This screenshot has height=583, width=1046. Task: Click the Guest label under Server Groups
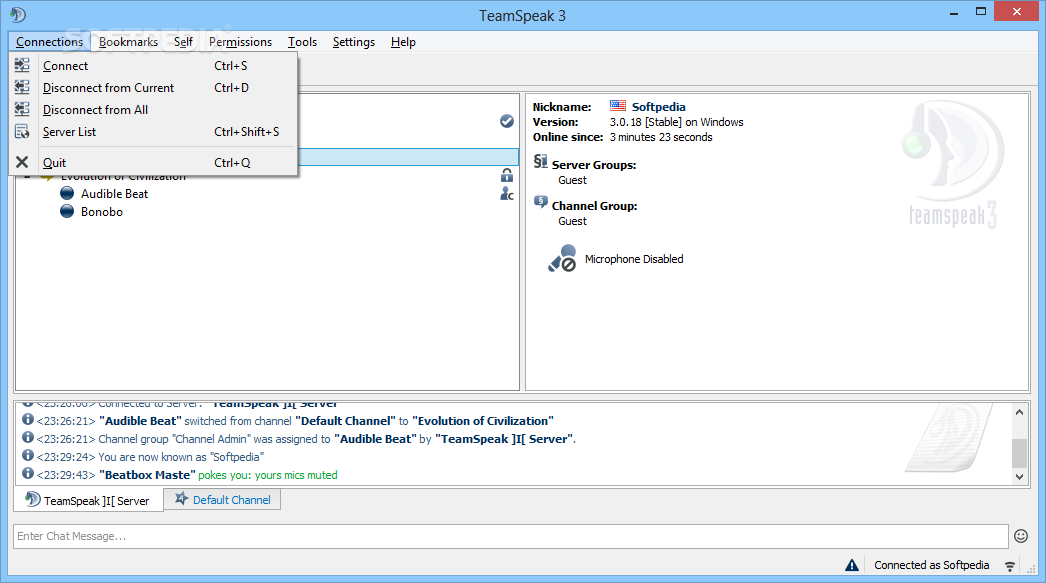[572, 180]
